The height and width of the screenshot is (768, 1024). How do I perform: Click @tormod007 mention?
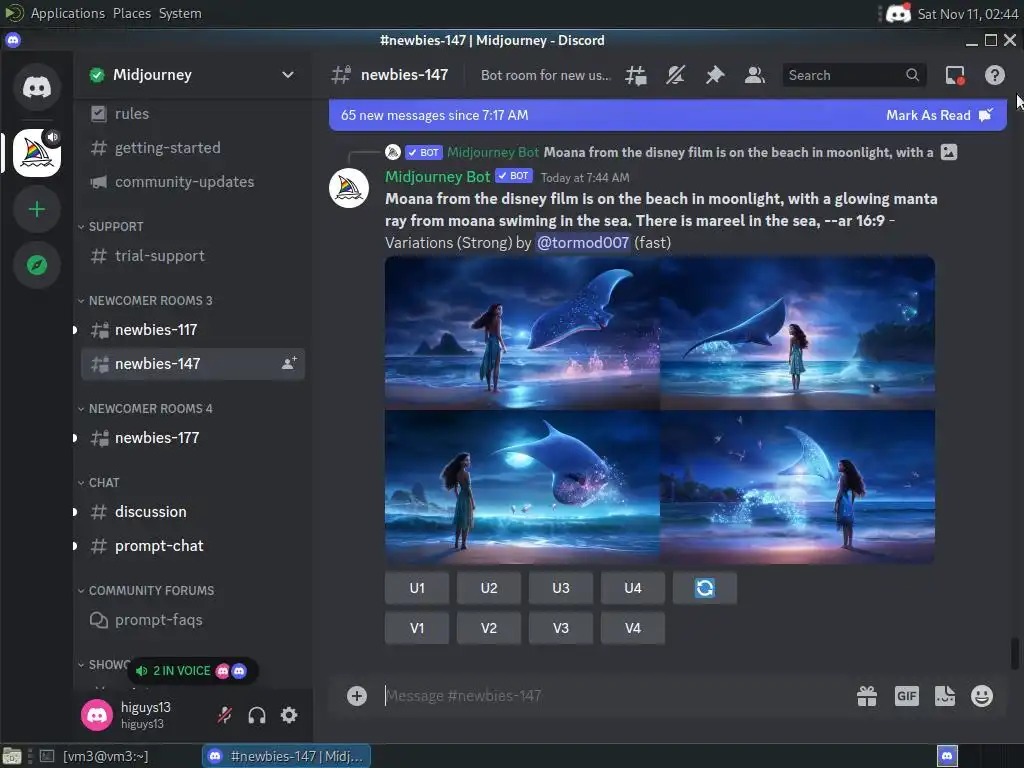pos(583,243)
